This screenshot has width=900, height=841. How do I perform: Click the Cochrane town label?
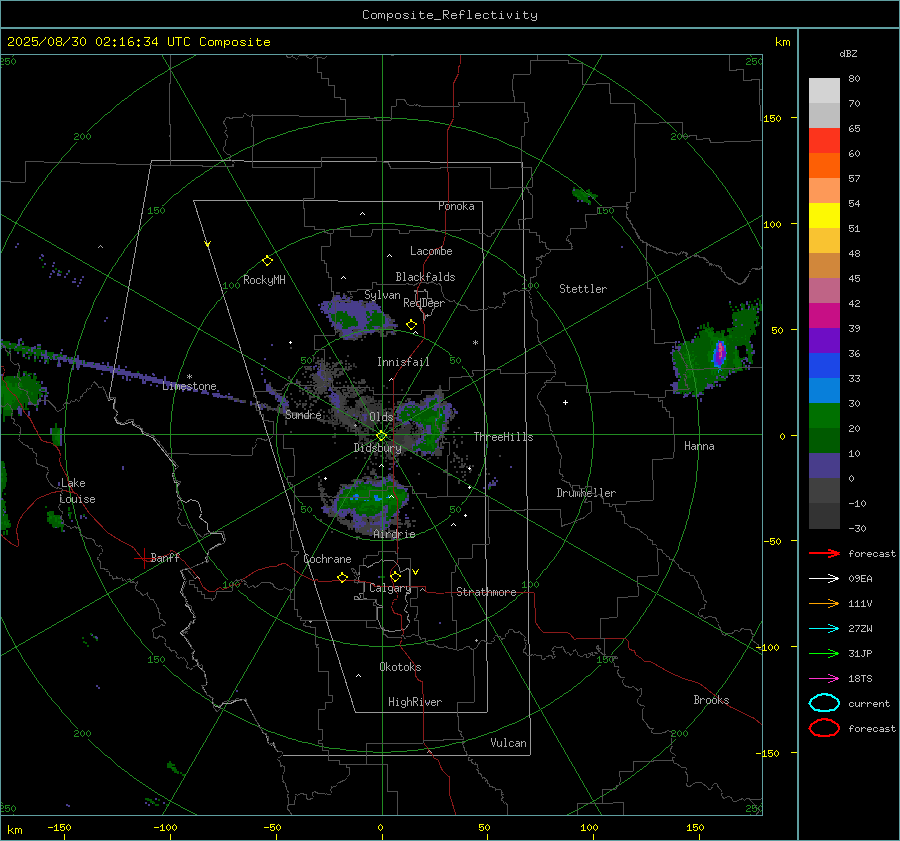point(327,559)
